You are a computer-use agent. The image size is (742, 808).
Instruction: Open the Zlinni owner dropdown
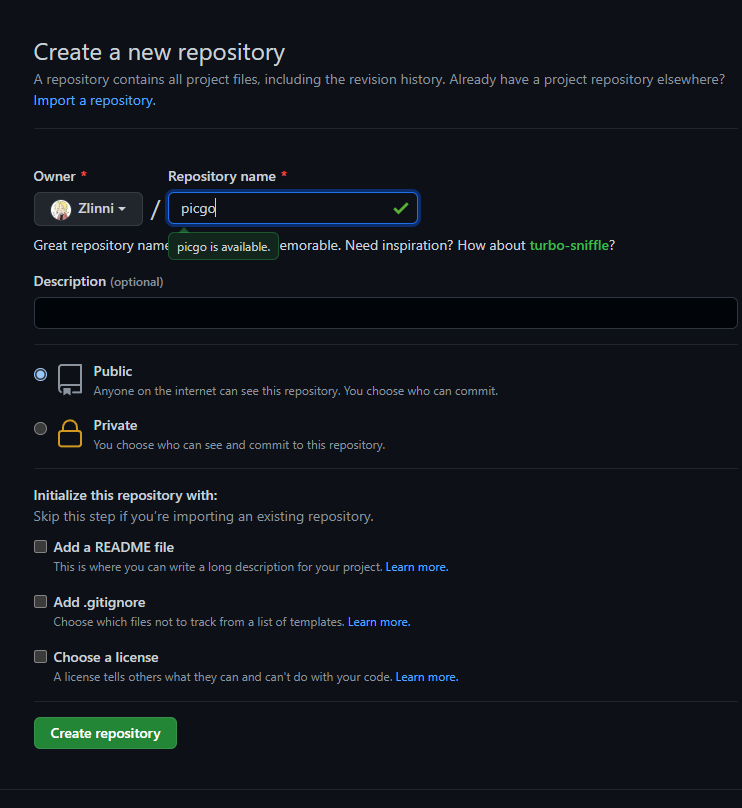coord(89,209)
